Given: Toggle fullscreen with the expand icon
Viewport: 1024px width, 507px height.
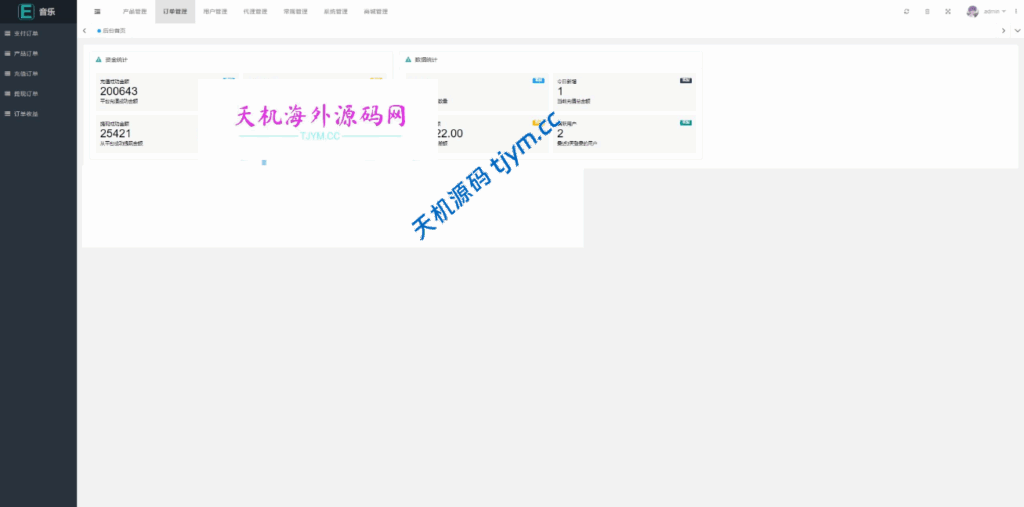Looking at the screenshot, I should (947, 11).
